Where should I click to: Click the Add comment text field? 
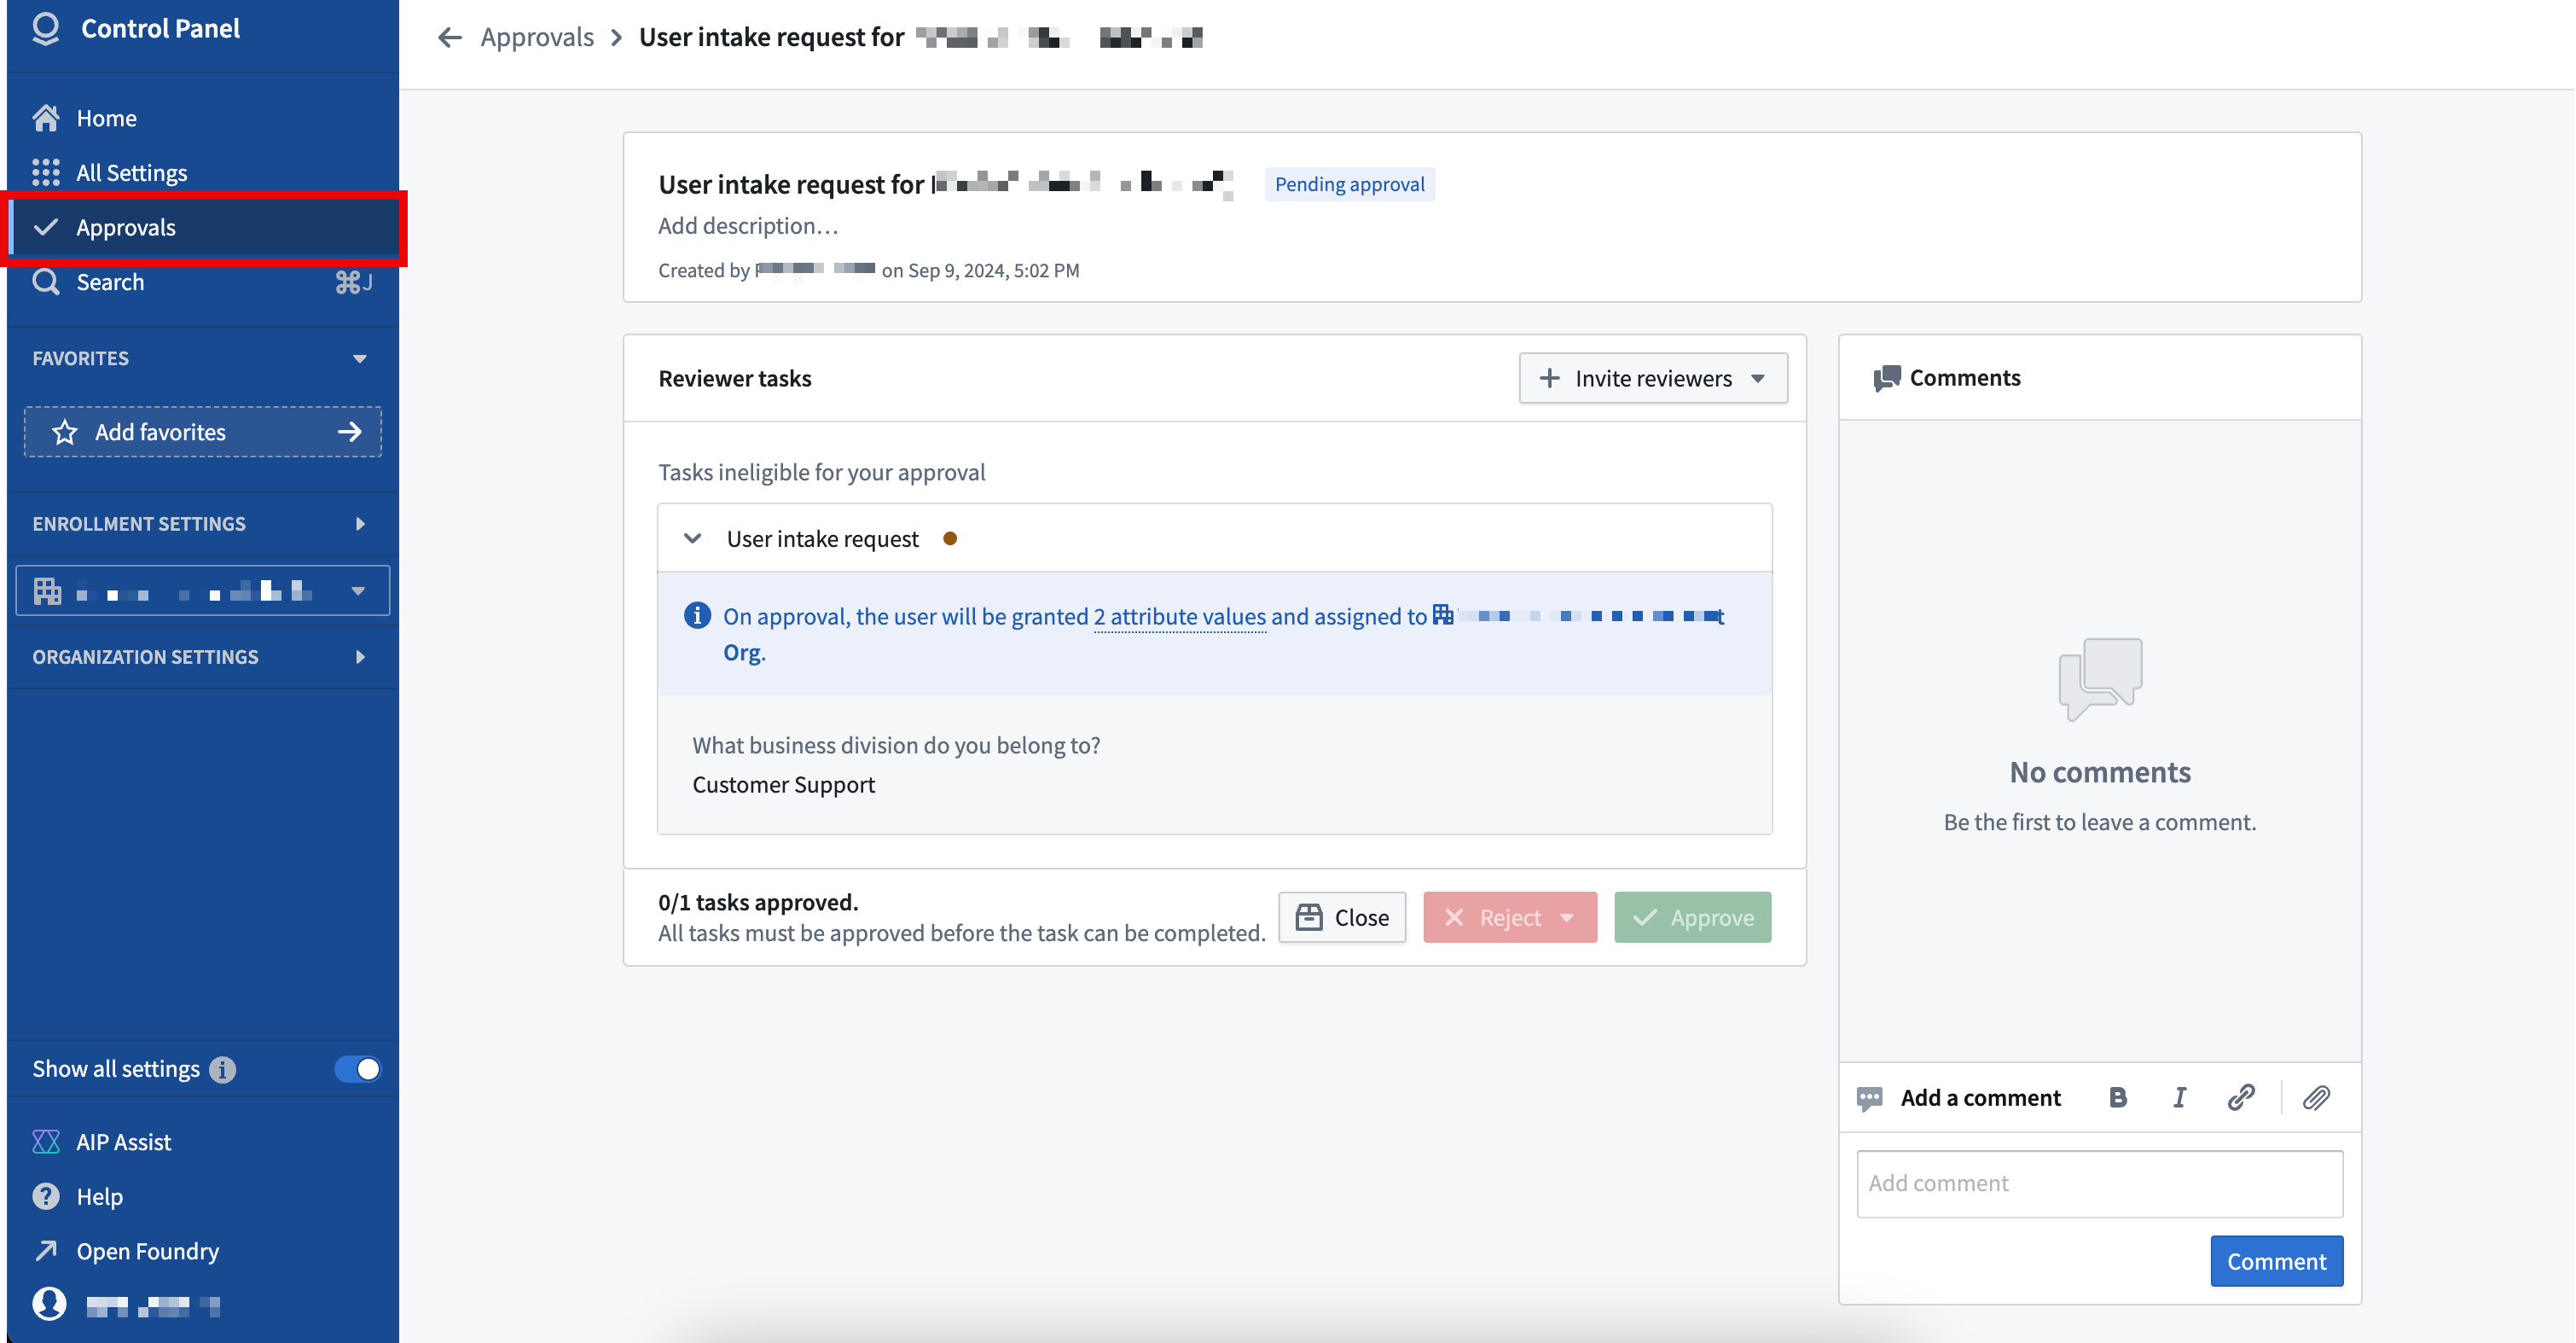tap(2099, 1184)
